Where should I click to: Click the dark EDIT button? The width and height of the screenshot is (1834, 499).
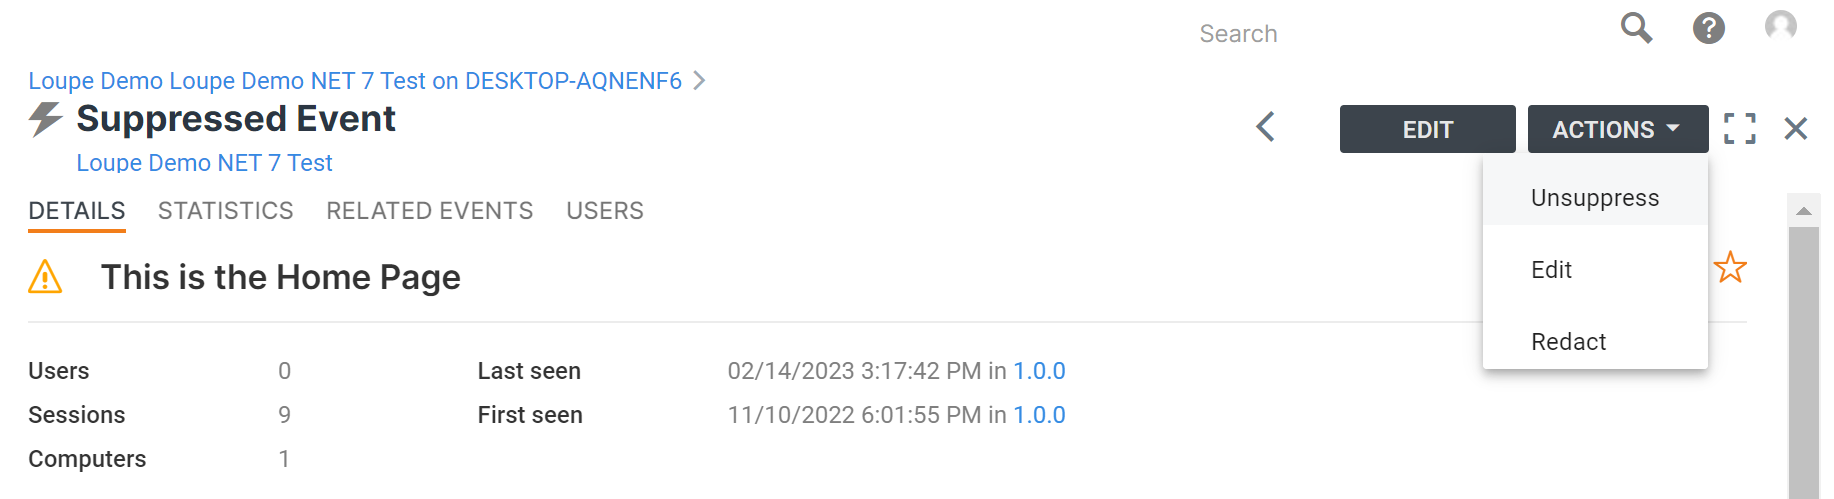[x=1427, y=129]
